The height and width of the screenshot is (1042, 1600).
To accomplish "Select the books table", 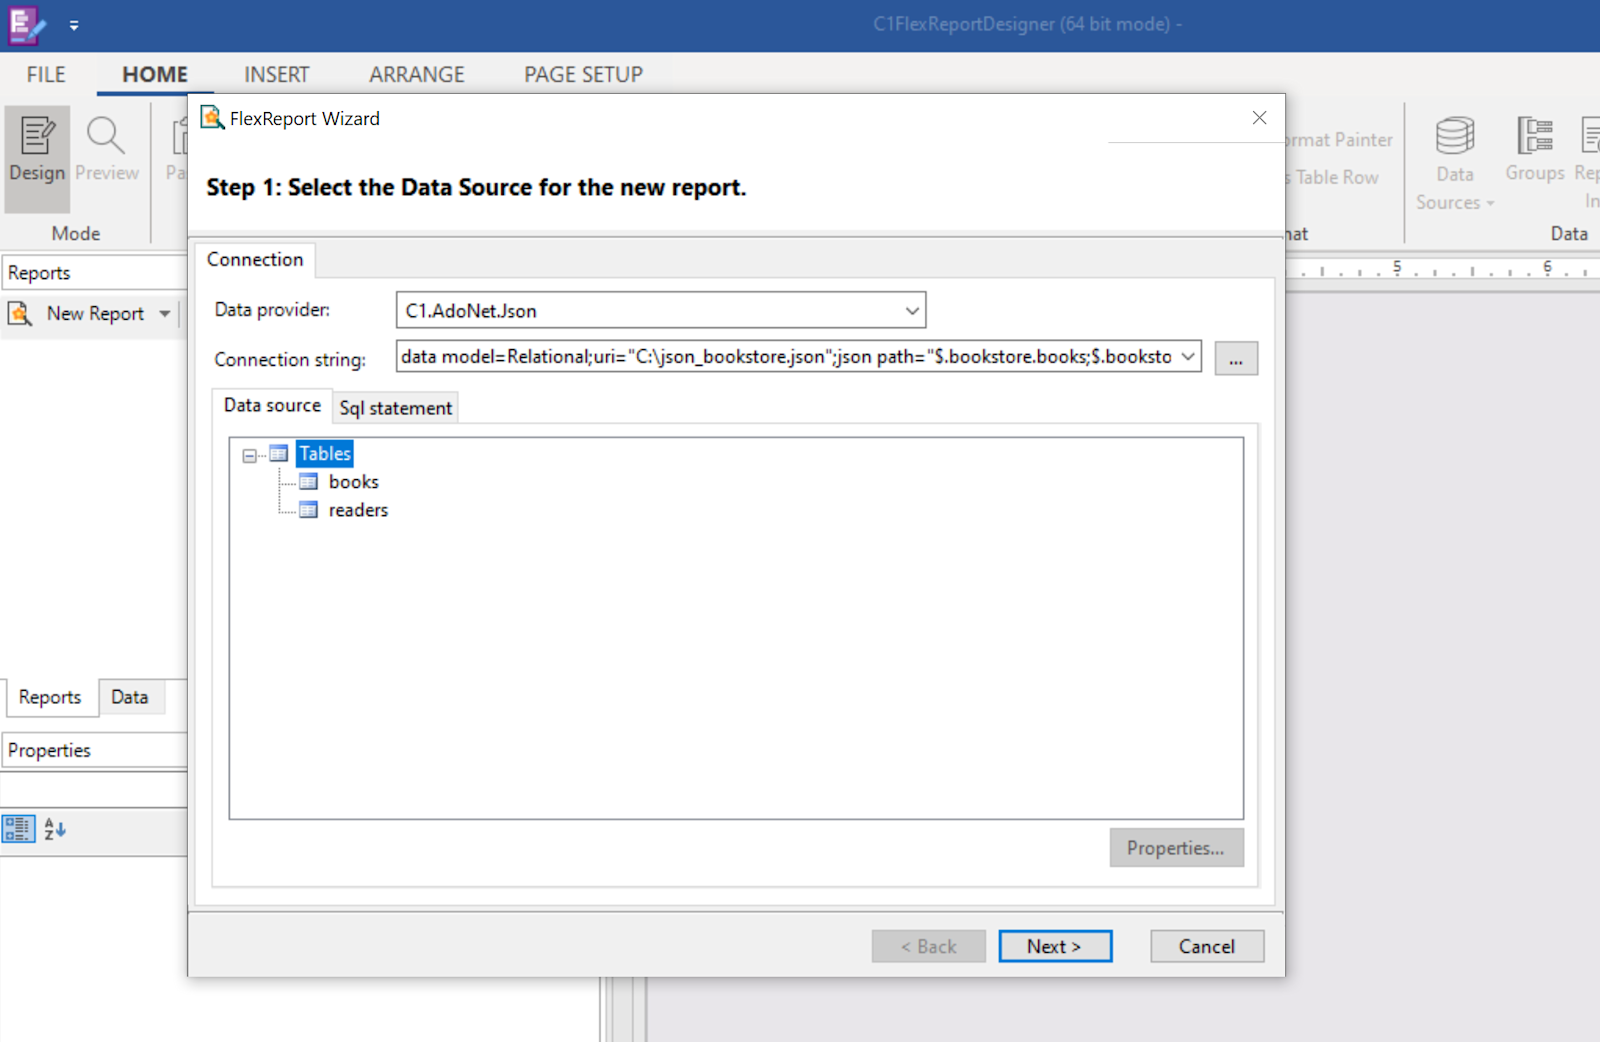I will click(x=353, y=482).
